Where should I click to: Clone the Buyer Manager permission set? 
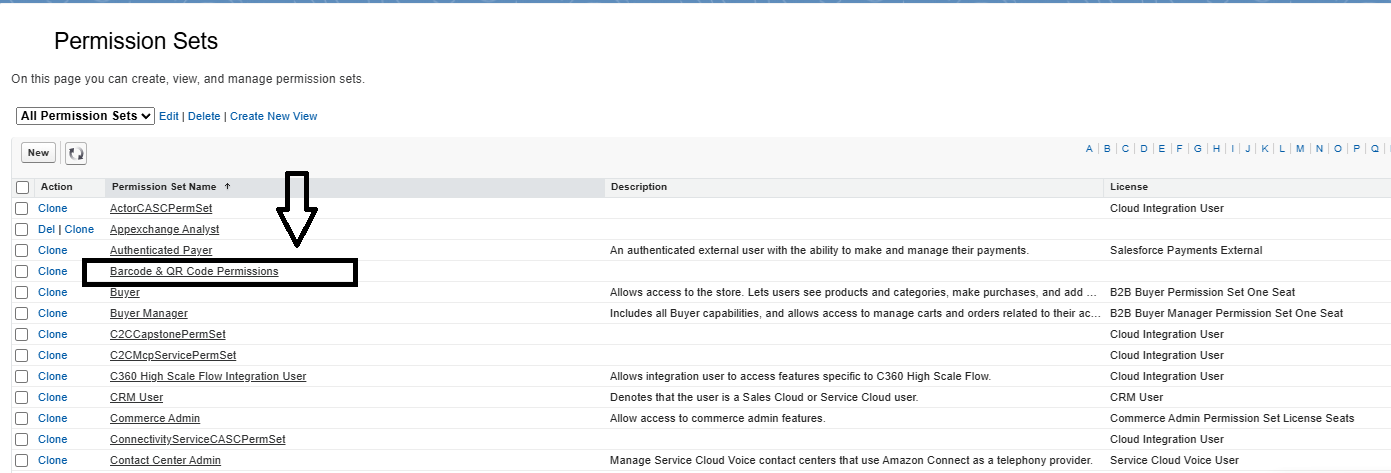tap(53, 313)
